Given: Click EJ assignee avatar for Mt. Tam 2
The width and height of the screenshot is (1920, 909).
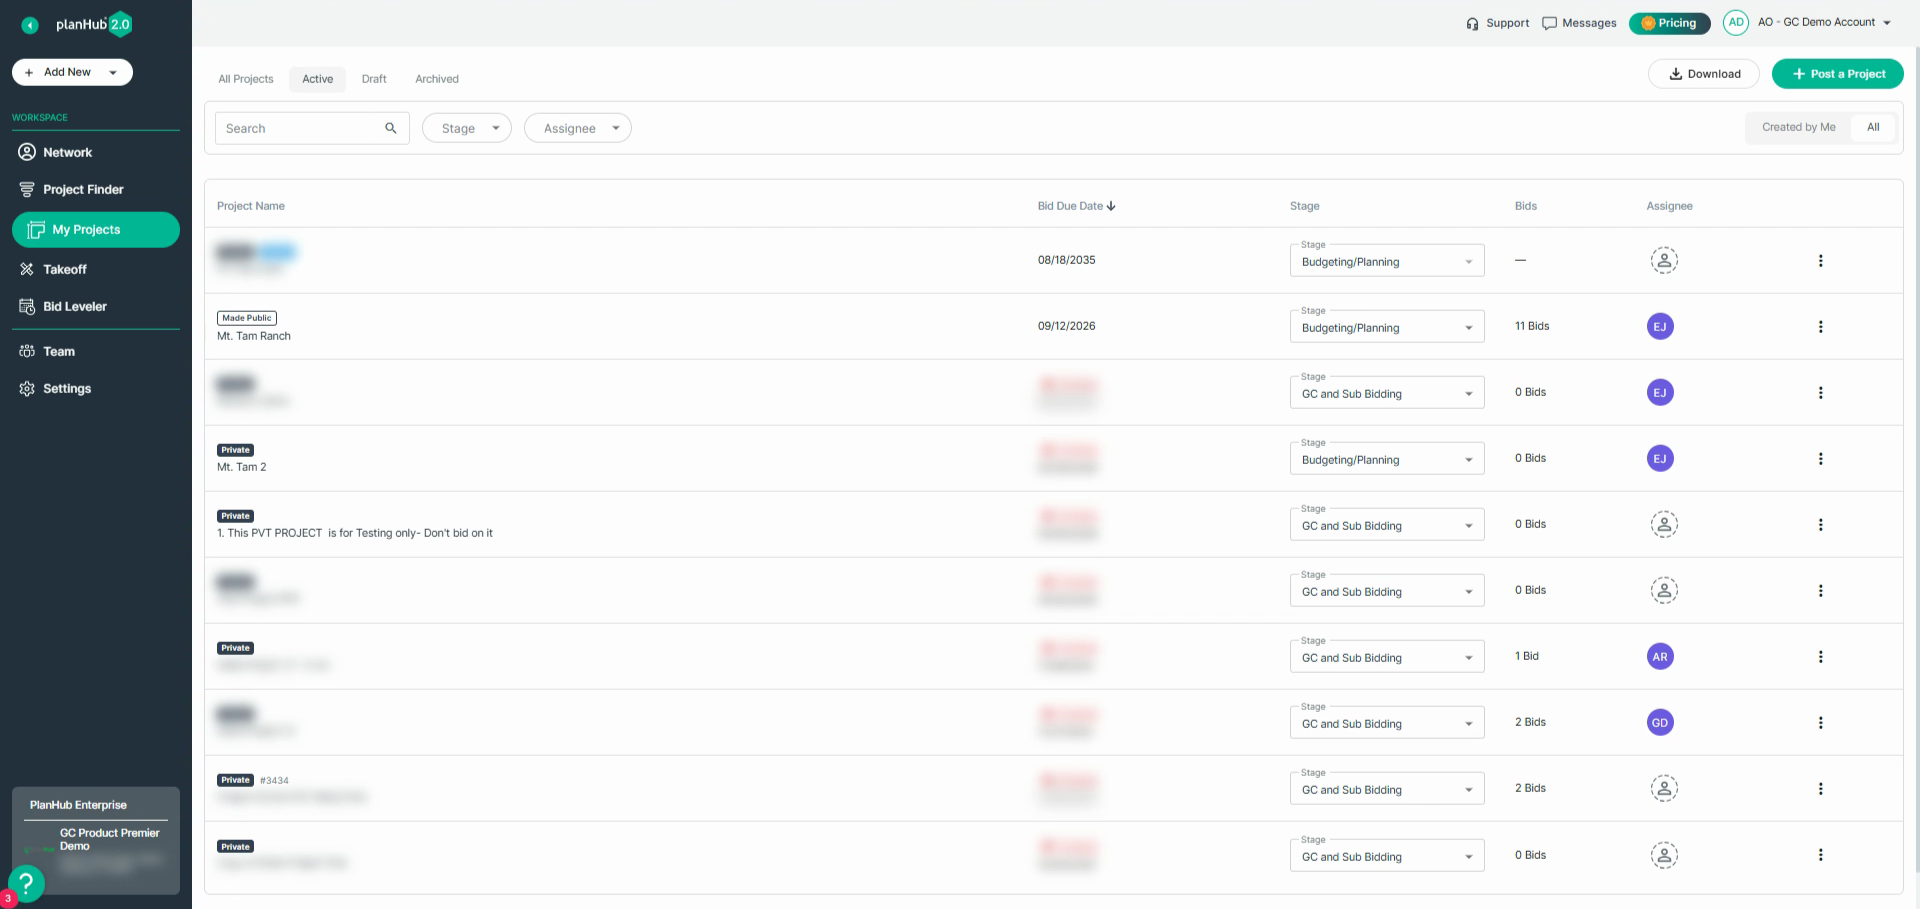Looking at the screenshot, I should click(1660, 458).
